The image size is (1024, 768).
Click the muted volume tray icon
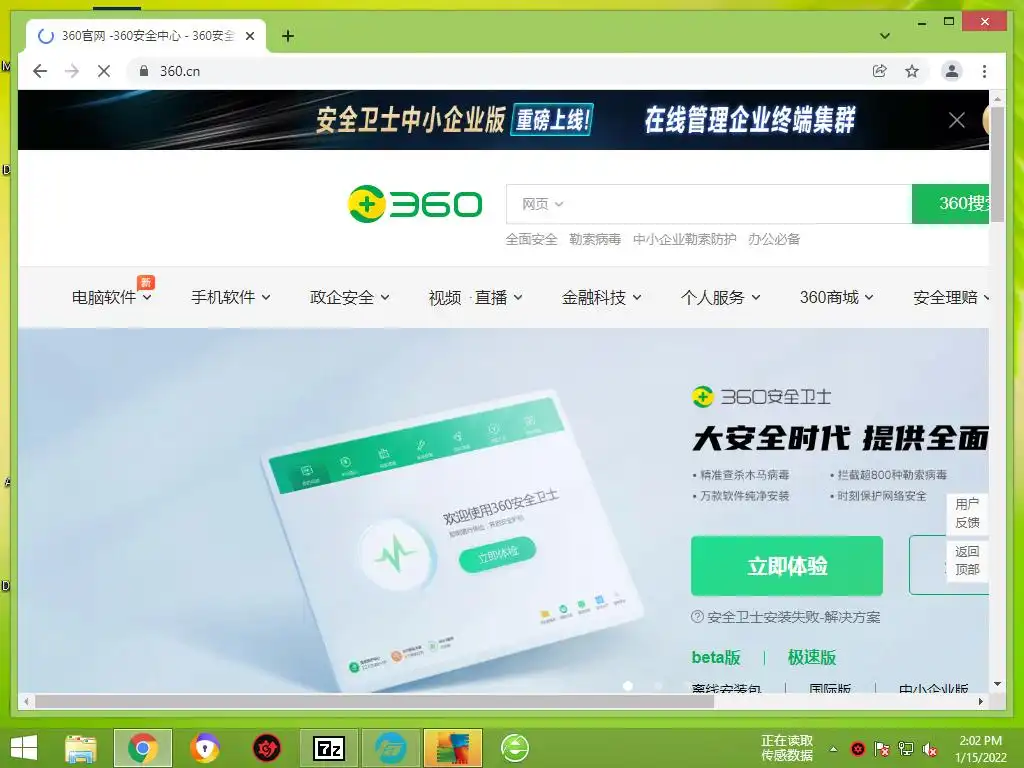click(x=930, y=749)
